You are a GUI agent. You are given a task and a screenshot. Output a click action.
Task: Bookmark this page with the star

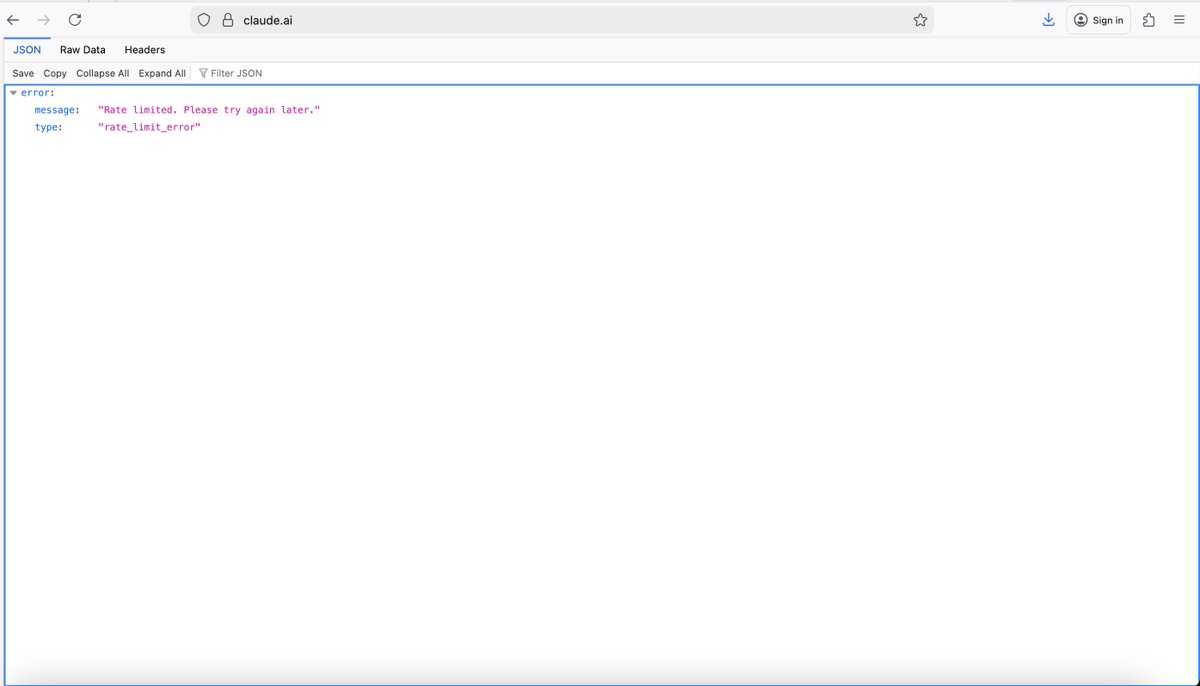[x=920, y=20]
